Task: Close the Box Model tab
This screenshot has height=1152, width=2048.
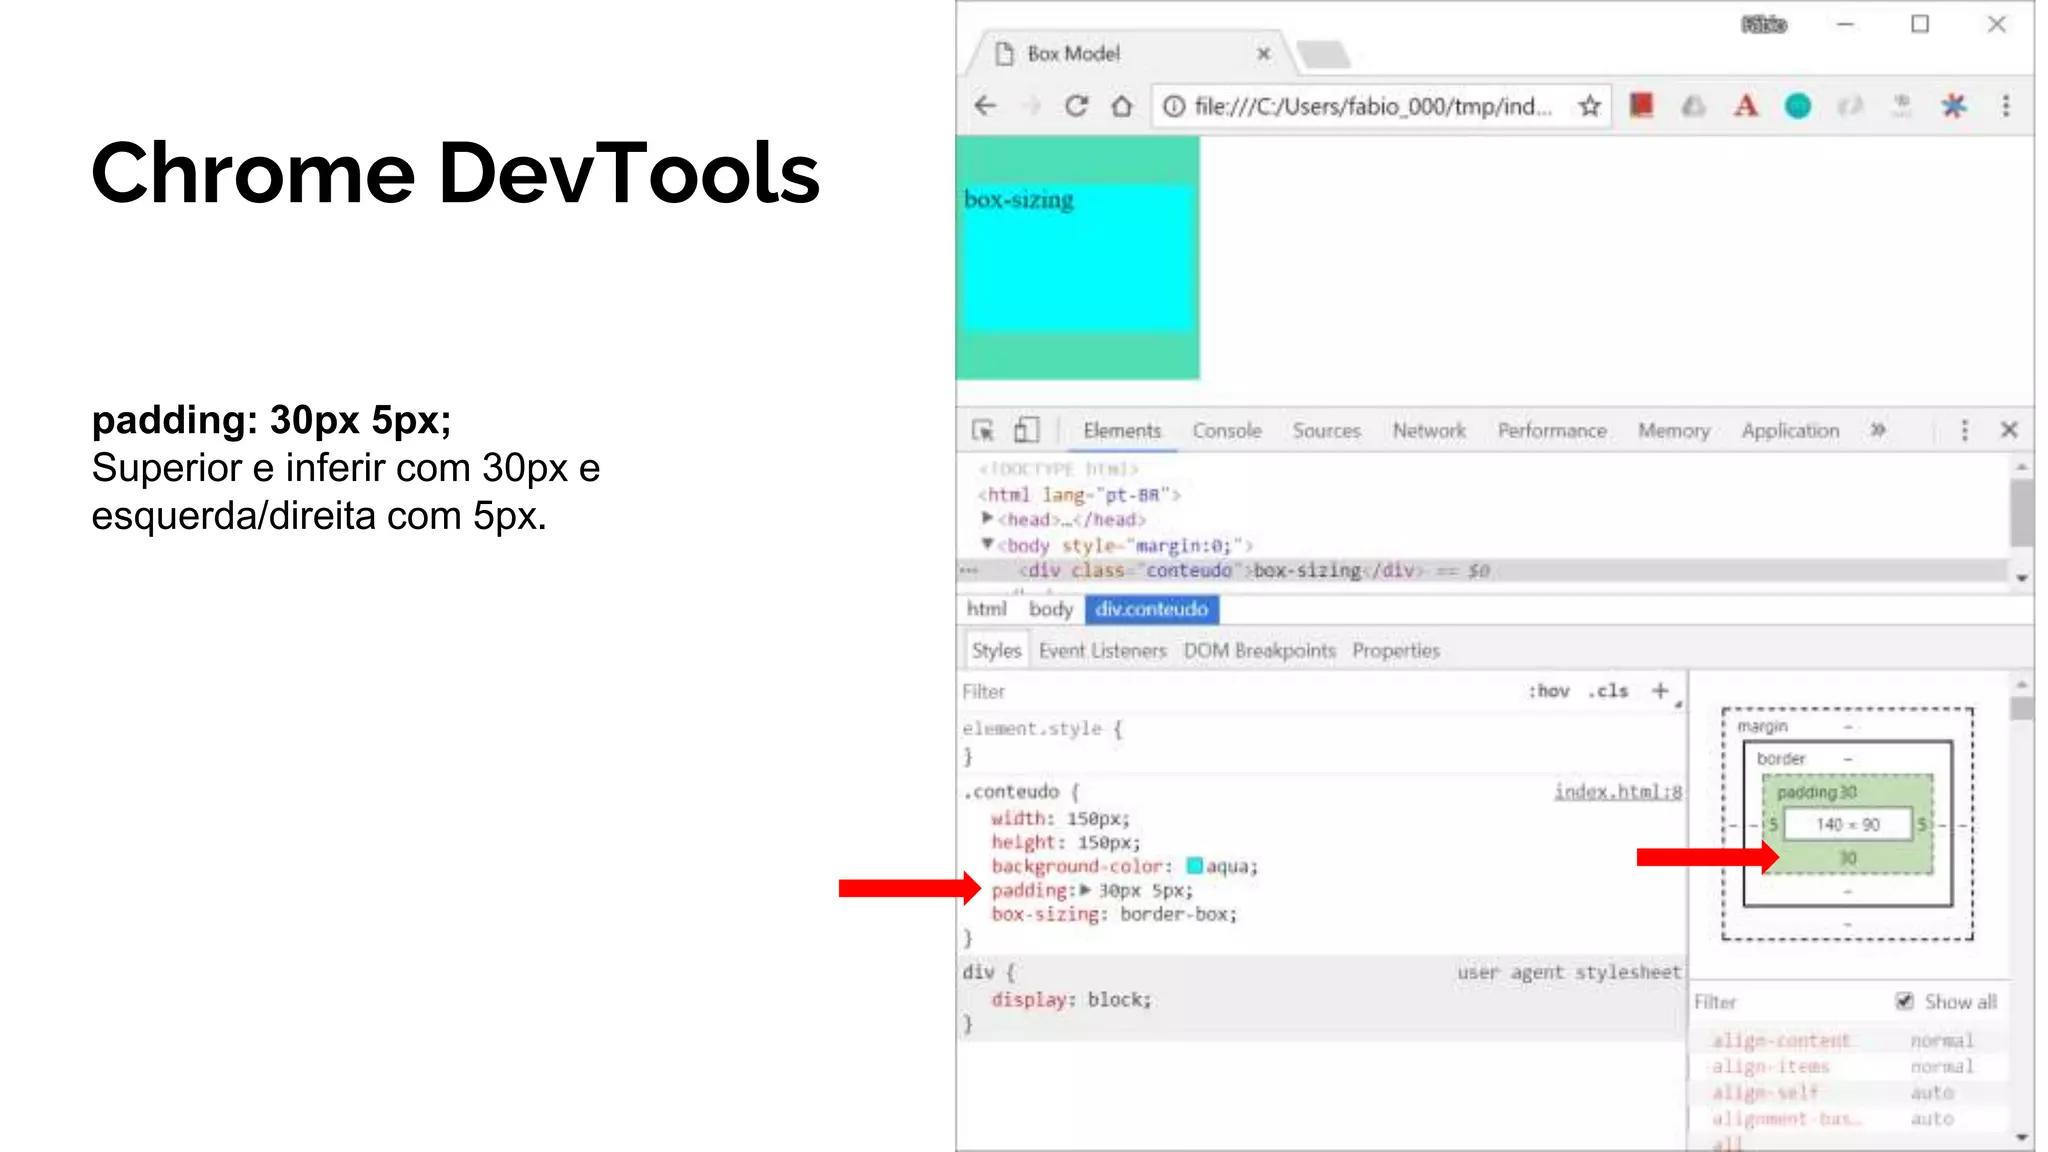Action: [1264, 54]
